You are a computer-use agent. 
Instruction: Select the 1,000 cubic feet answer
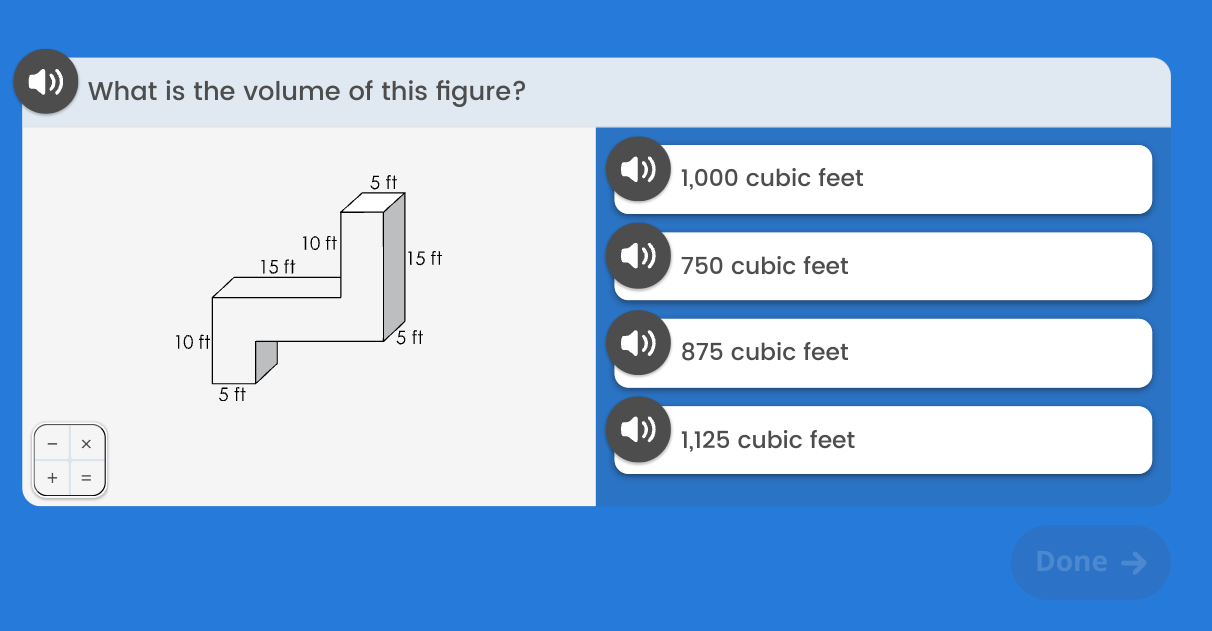coord(883,179)
